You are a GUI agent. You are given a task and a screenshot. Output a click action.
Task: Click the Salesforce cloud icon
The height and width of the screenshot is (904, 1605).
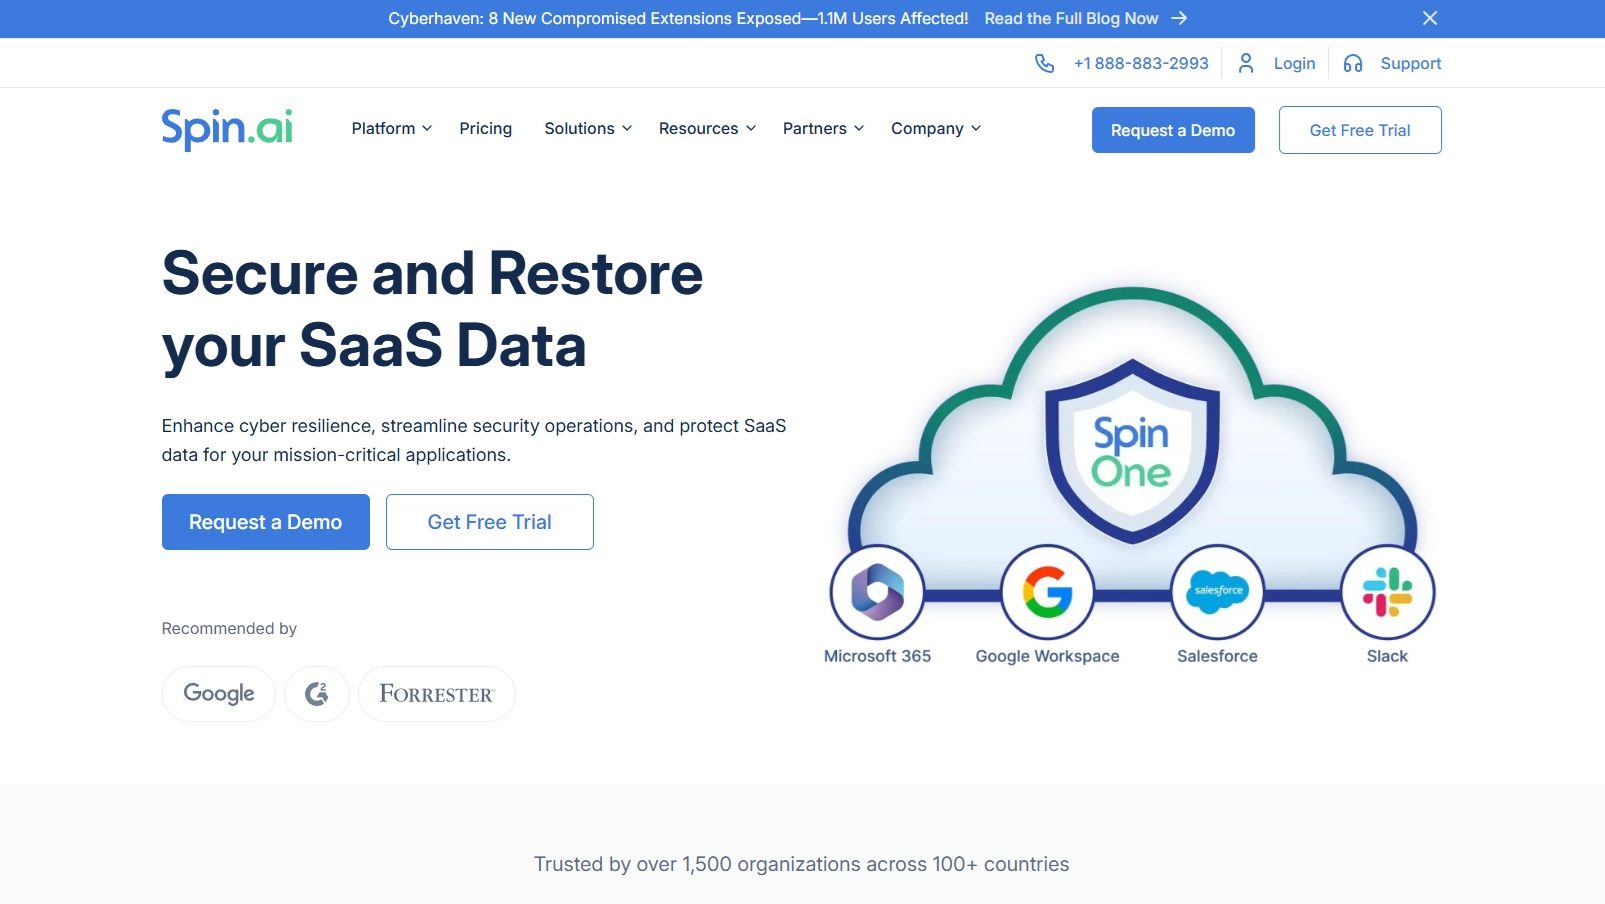coord(1217,592)
